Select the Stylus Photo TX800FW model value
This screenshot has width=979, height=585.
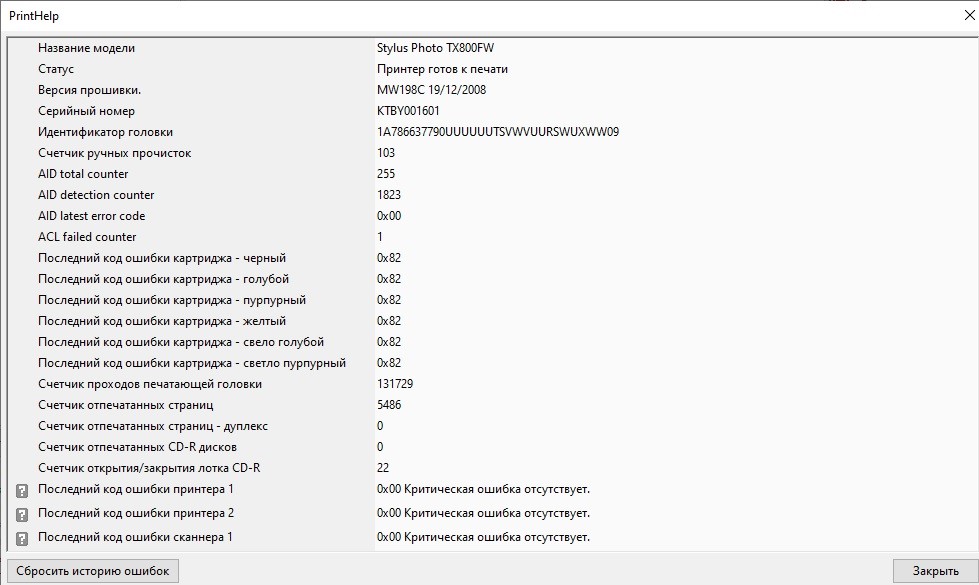click(435, 48)
